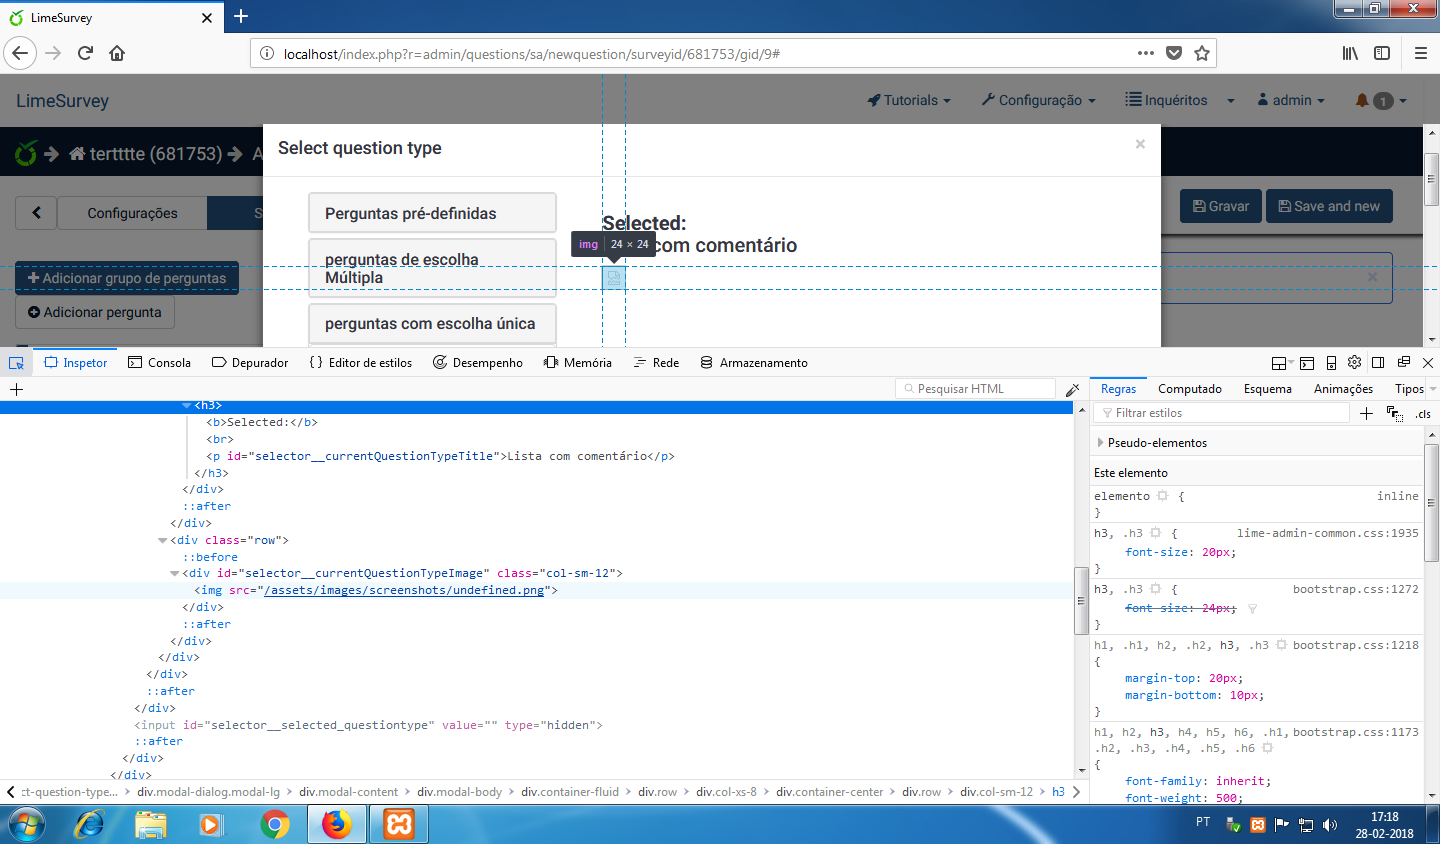The image size is (1440, 844).
Task: Click the Firefox home button
Action: [117, 53]
